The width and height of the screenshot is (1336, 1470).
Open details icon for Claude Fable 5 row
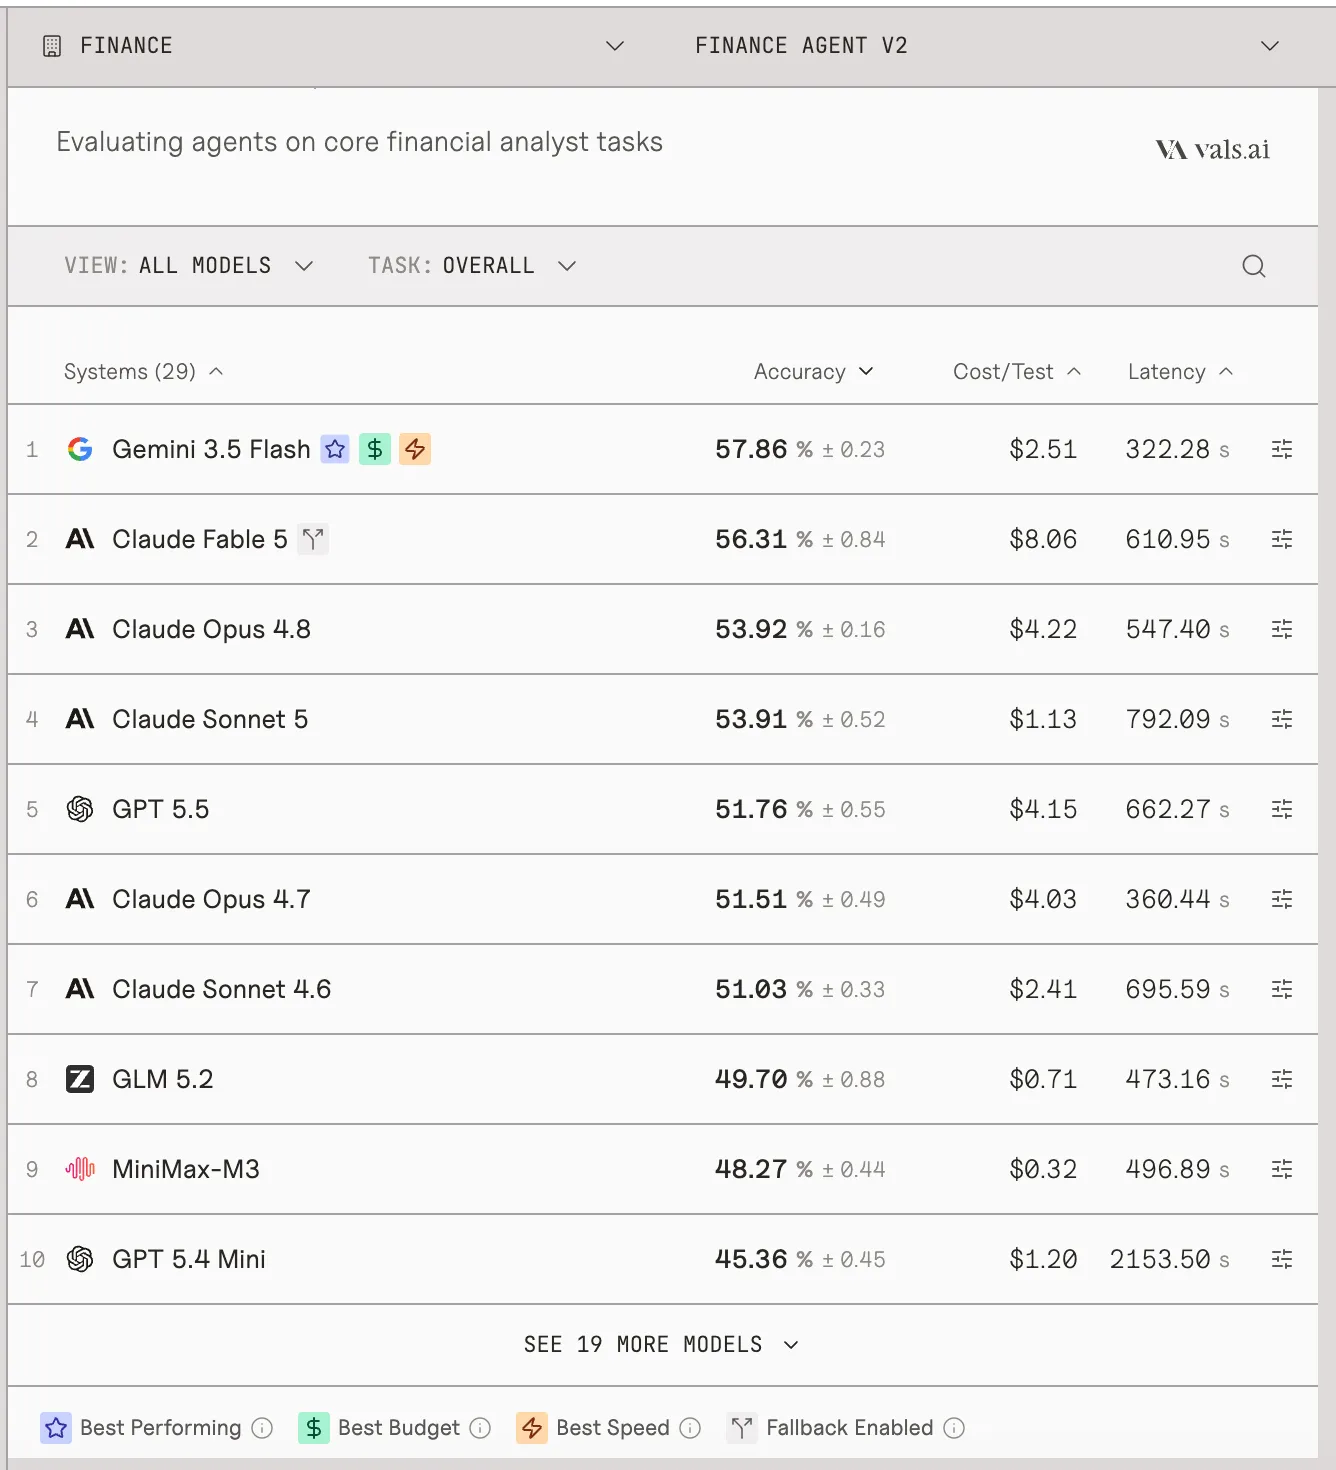1282,539
